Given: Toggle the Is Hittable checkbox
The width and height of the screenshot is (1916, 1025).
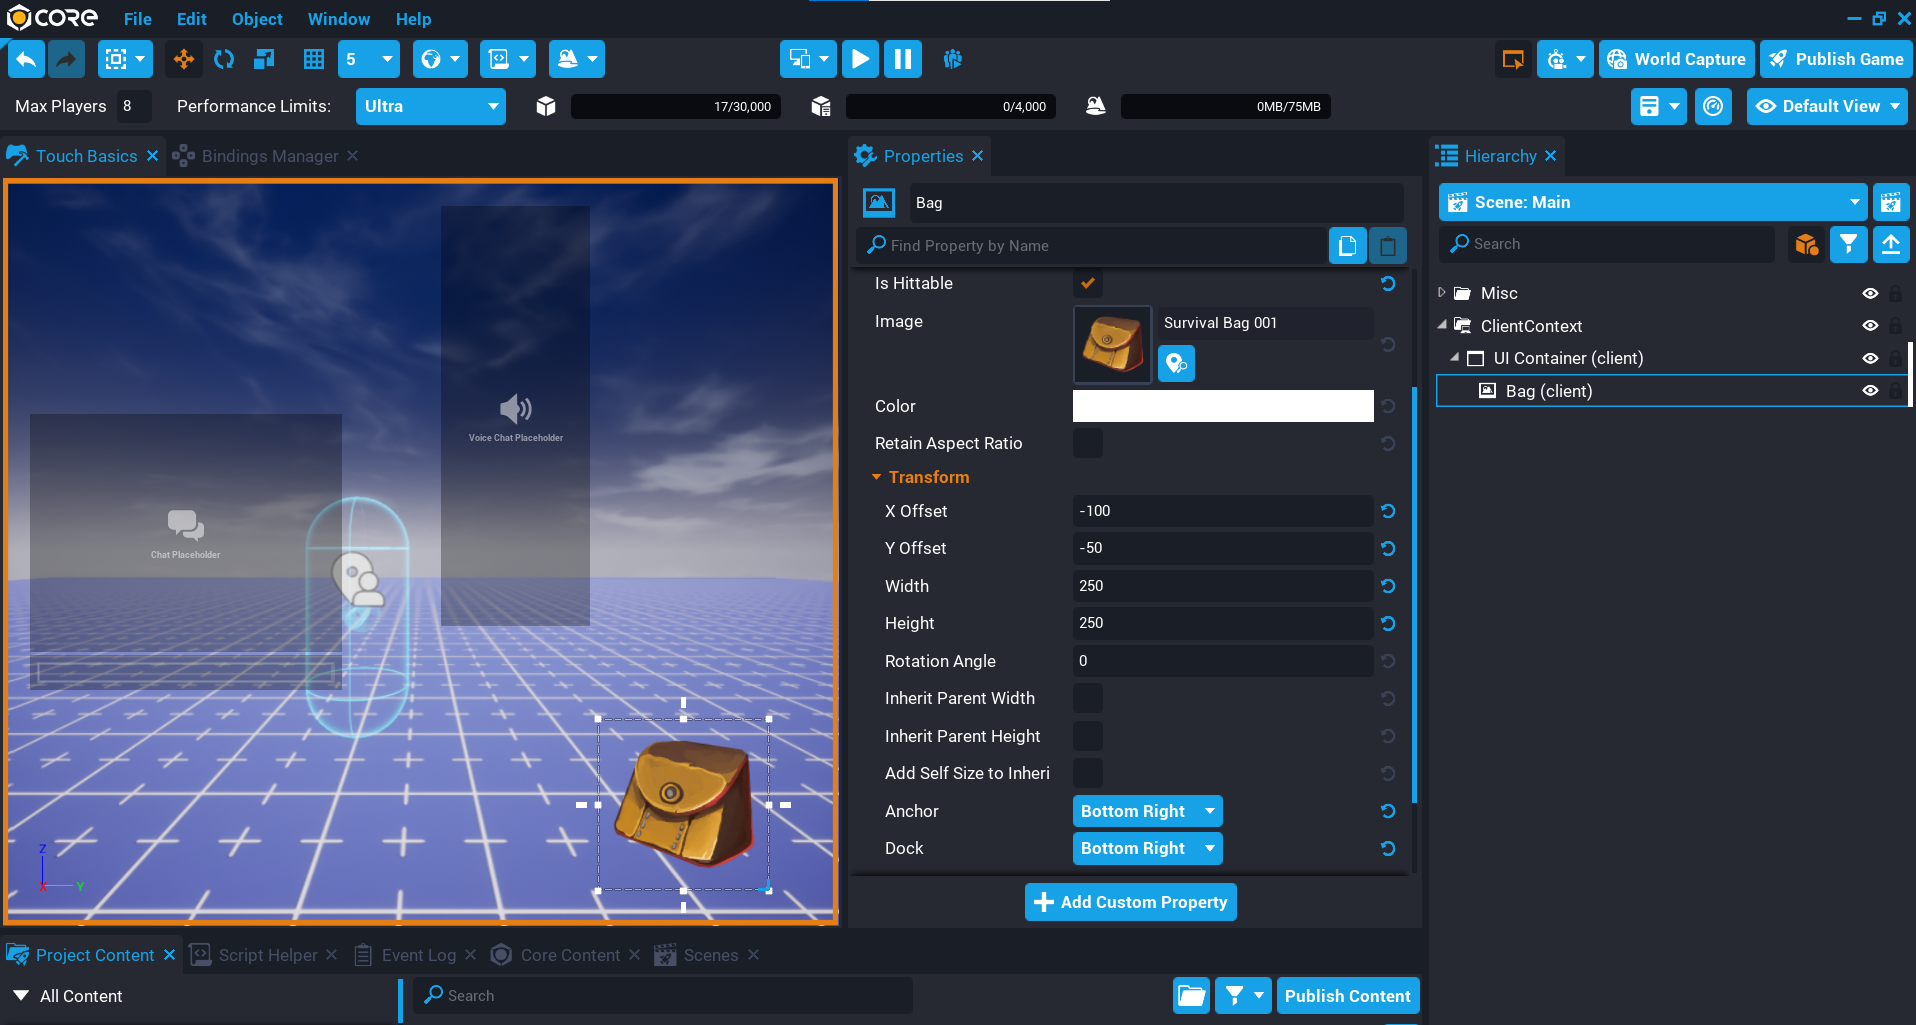Looking at the screenshot, I should [1088, 283].
